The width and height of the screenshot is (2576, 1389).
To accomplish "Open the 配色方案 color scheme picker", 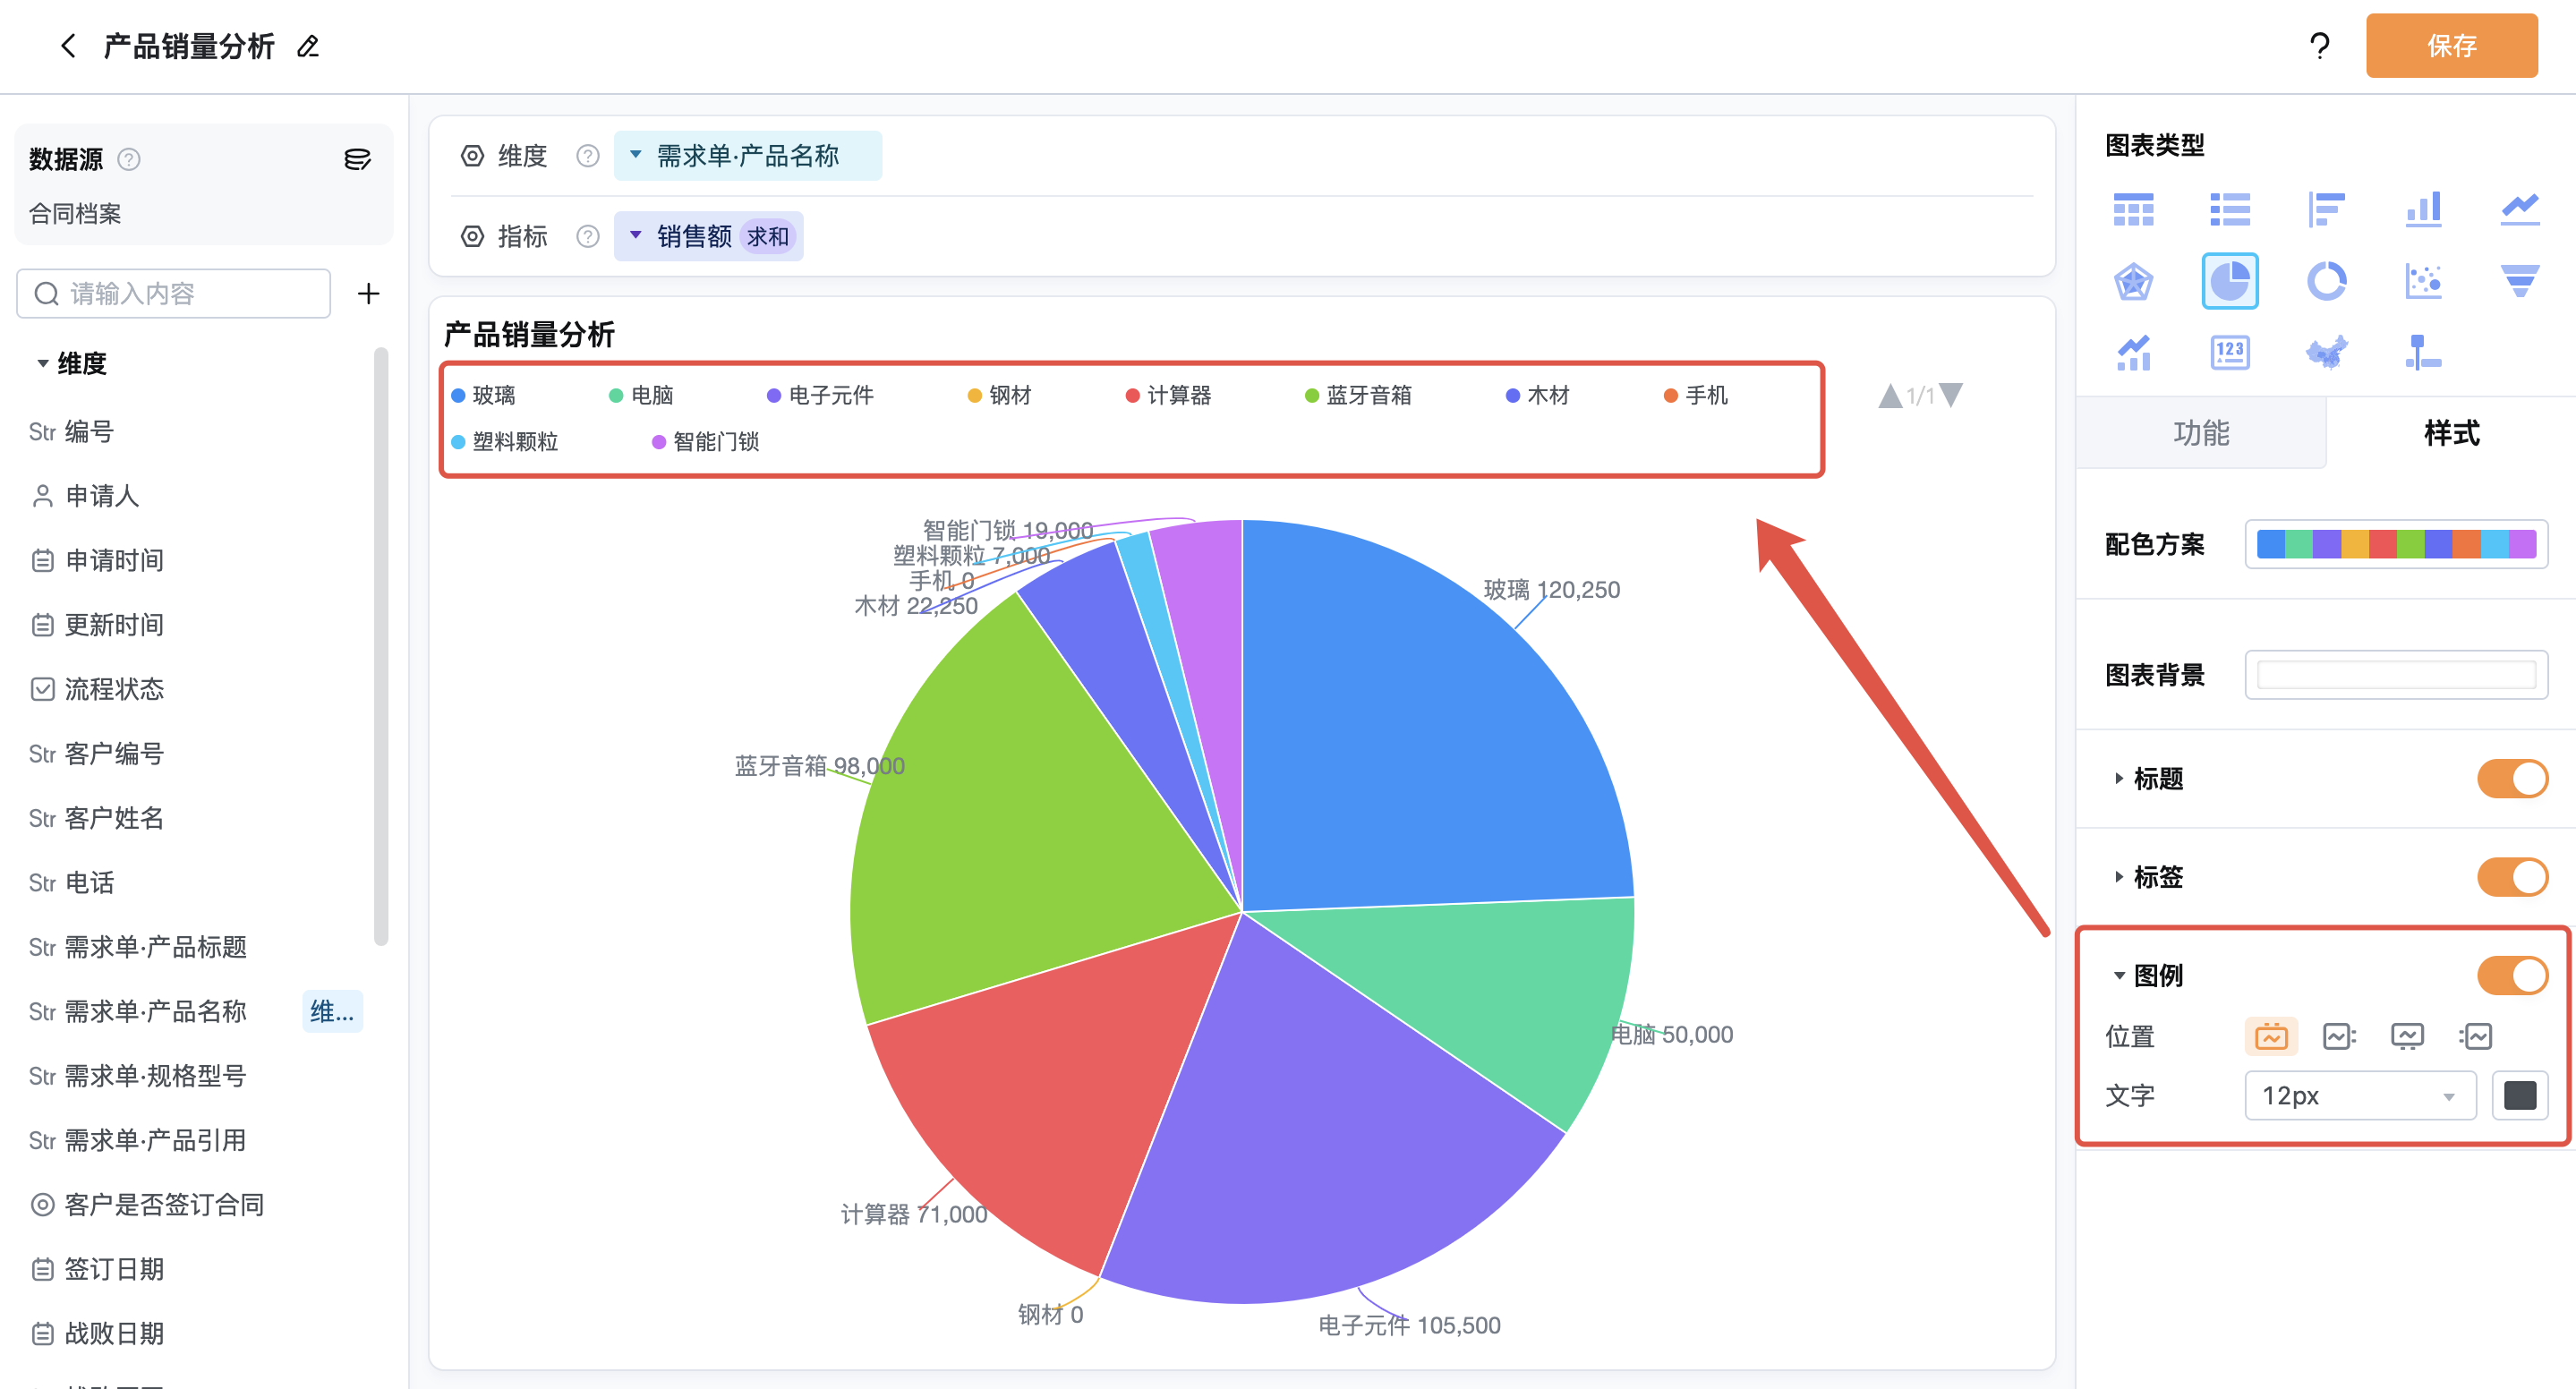I will [x=2396, y=545].
